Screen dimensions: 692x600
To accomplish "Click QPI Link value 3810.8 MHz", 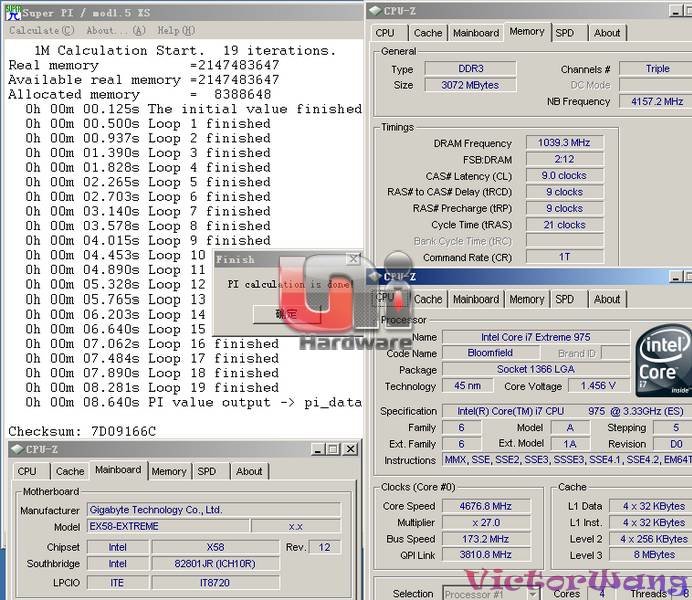I will click(x=486, y=555).
